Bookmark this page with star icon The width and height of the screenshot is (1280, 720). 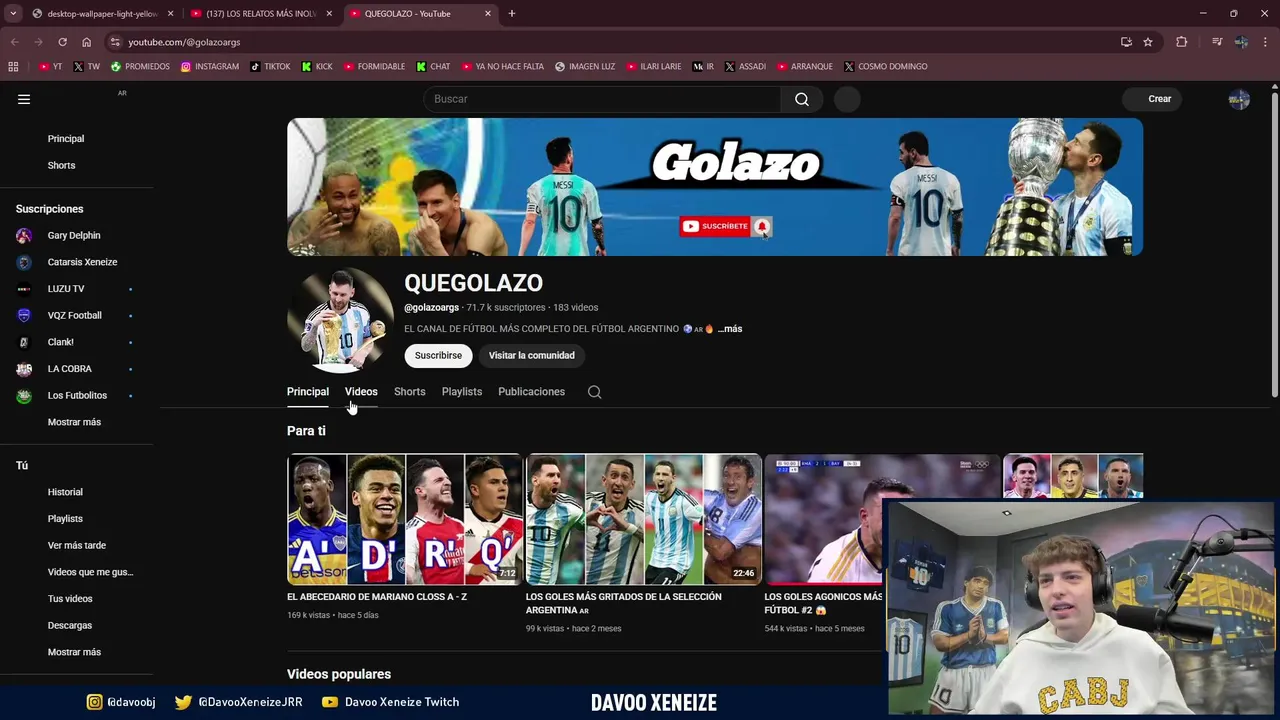pyautogui.click(x=1148, y=42)
